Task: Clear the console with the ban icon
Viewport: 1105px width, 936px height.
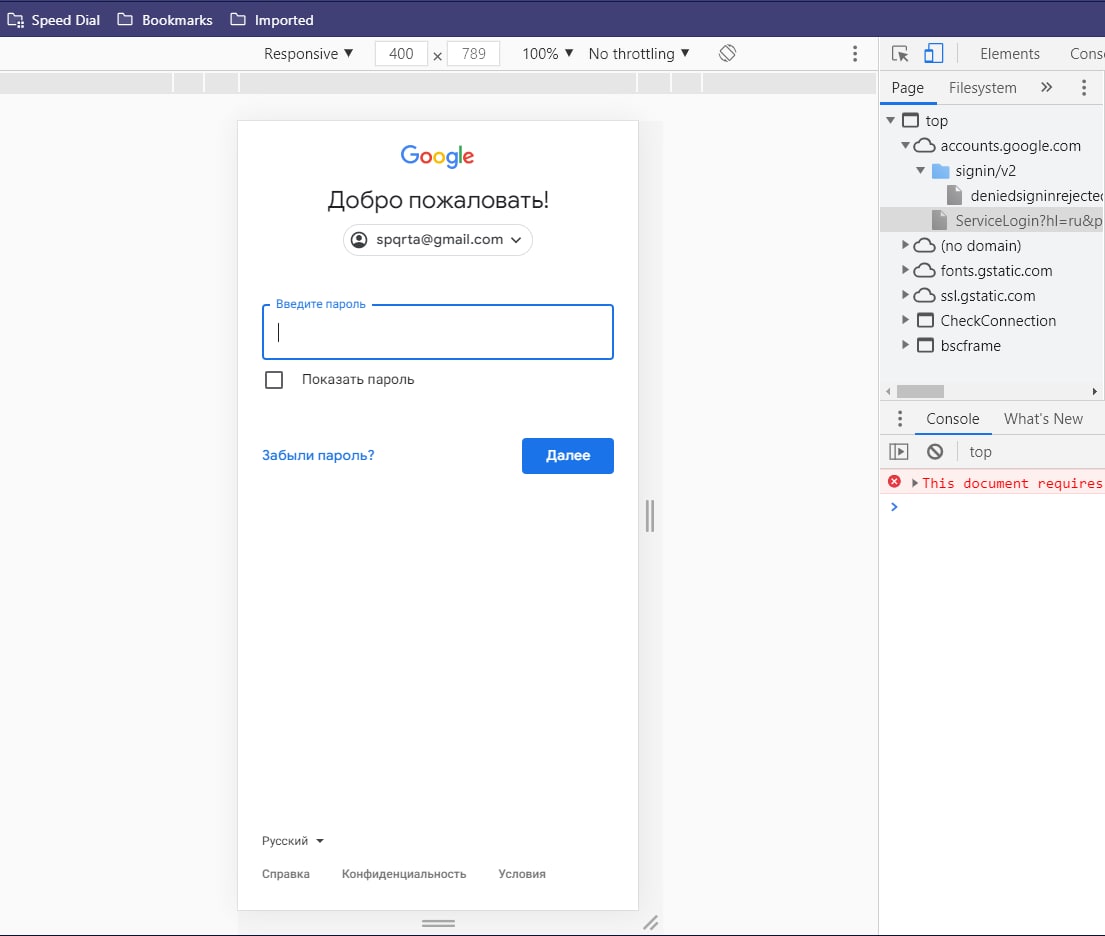Action: pyautogui.click(x=934, y=452)
